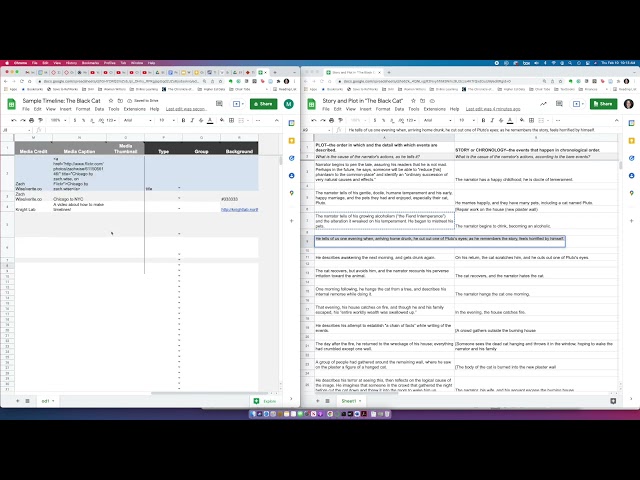
Task: Open font size dropdown in Story and Plot
Action: pyautogui.click(x=467, y=120)
